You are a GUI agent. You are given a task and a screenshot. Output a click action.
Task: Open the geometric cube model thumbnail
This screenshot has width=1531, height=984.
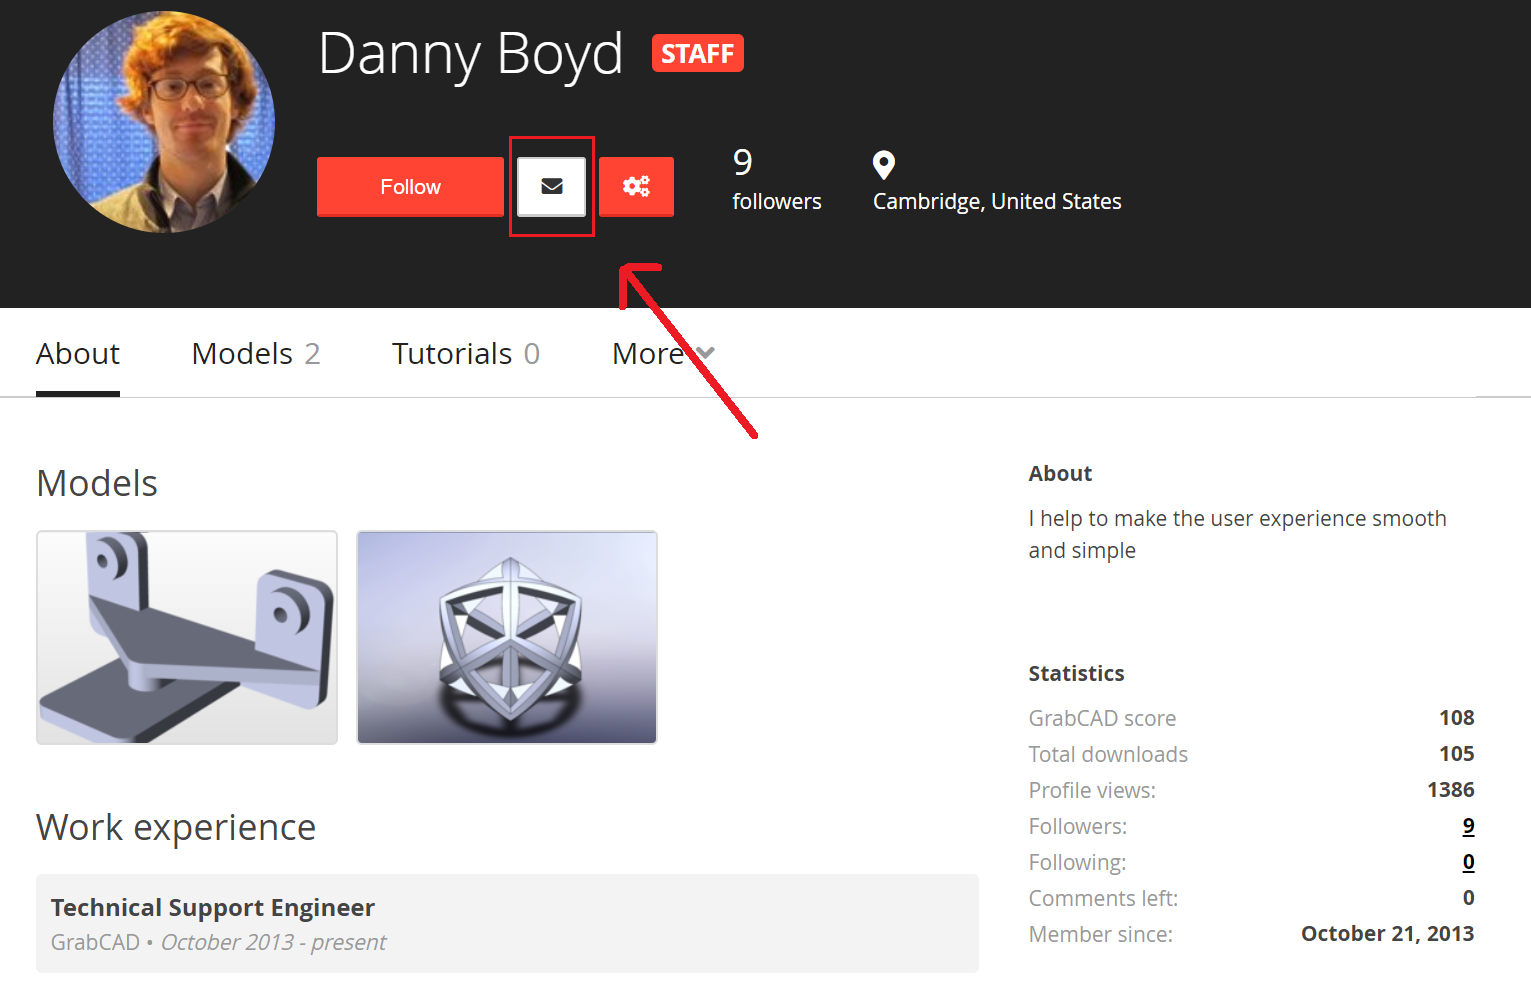(507, 637)
